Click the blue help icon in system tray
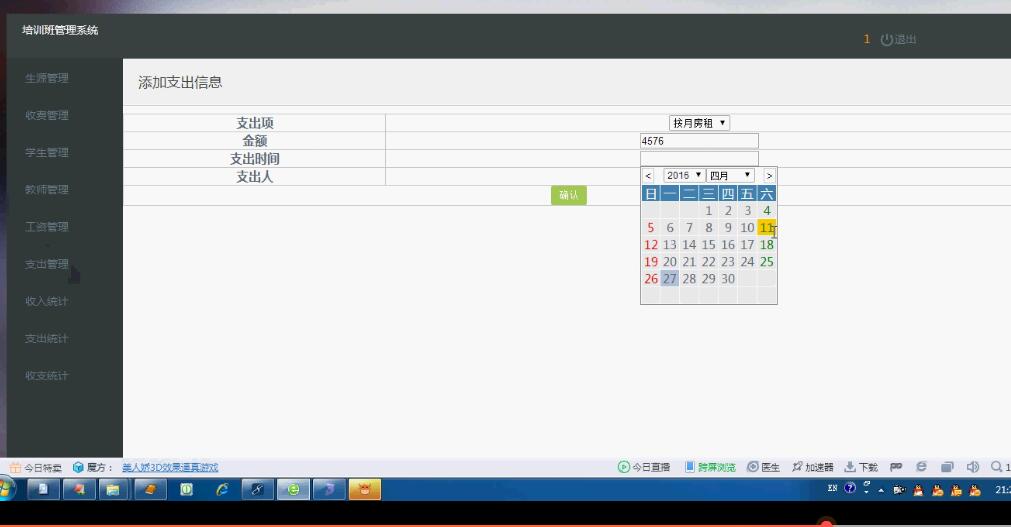Screen dimensions: 1011x527 point(850,488)
